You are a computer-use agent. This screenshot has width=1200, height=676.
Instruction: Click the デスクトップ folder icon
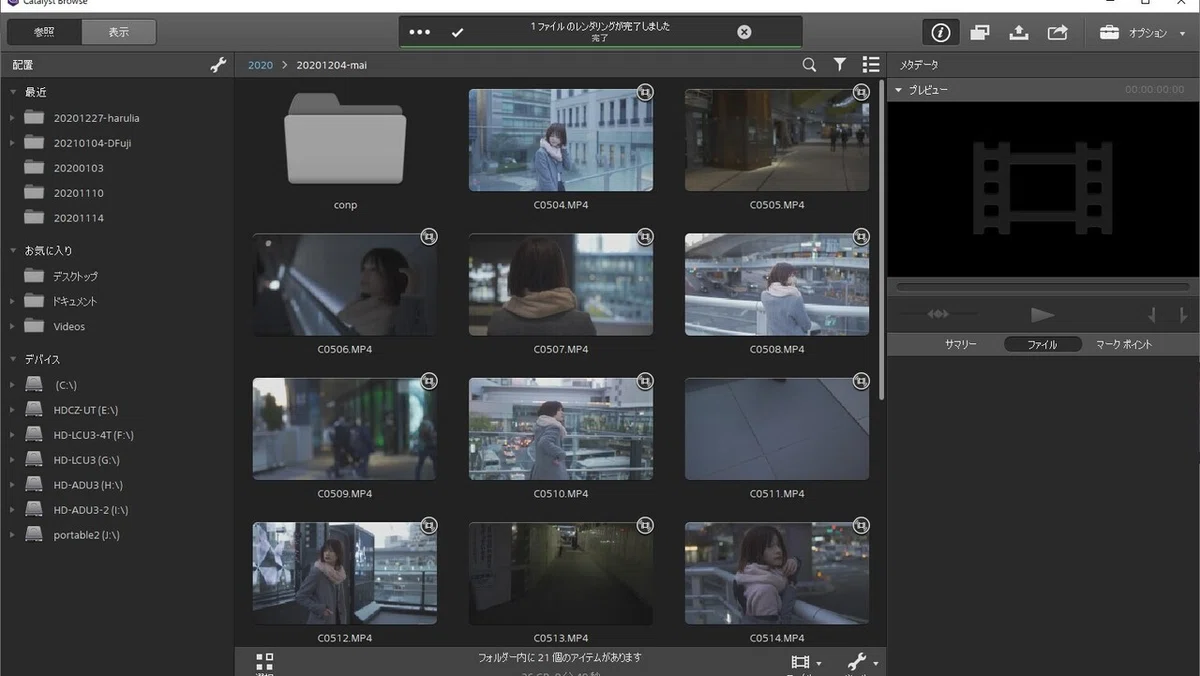point(34,275)
